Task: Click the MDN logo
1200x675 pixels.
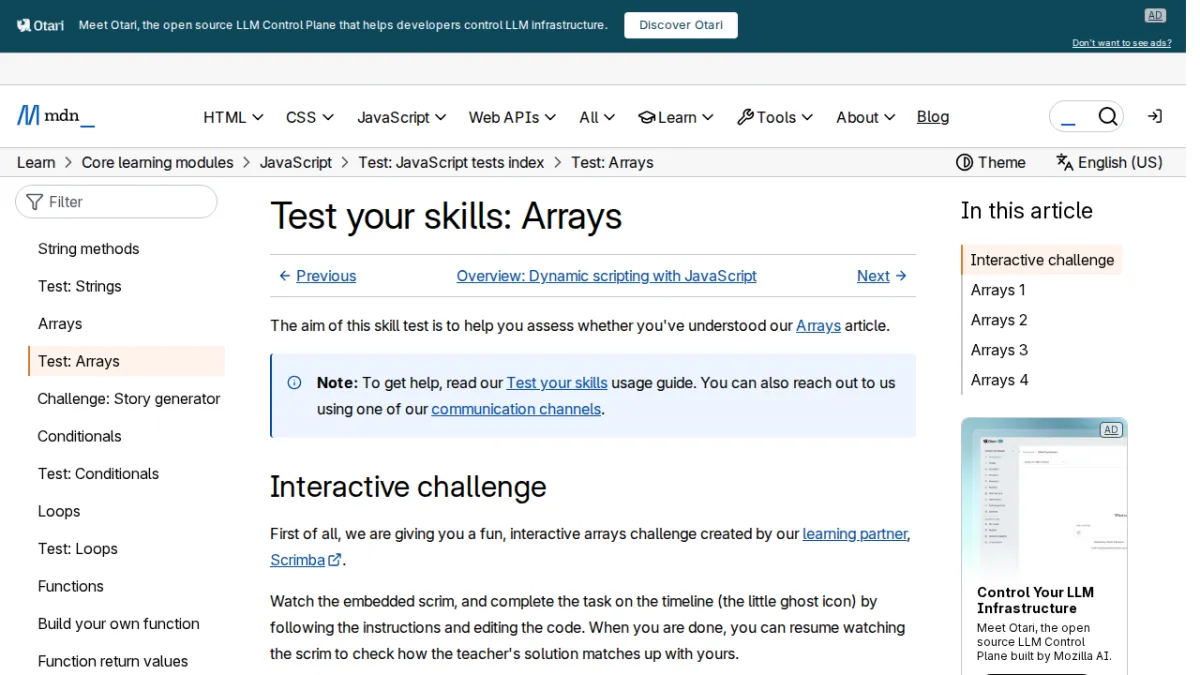Action: tap(56, 116)
